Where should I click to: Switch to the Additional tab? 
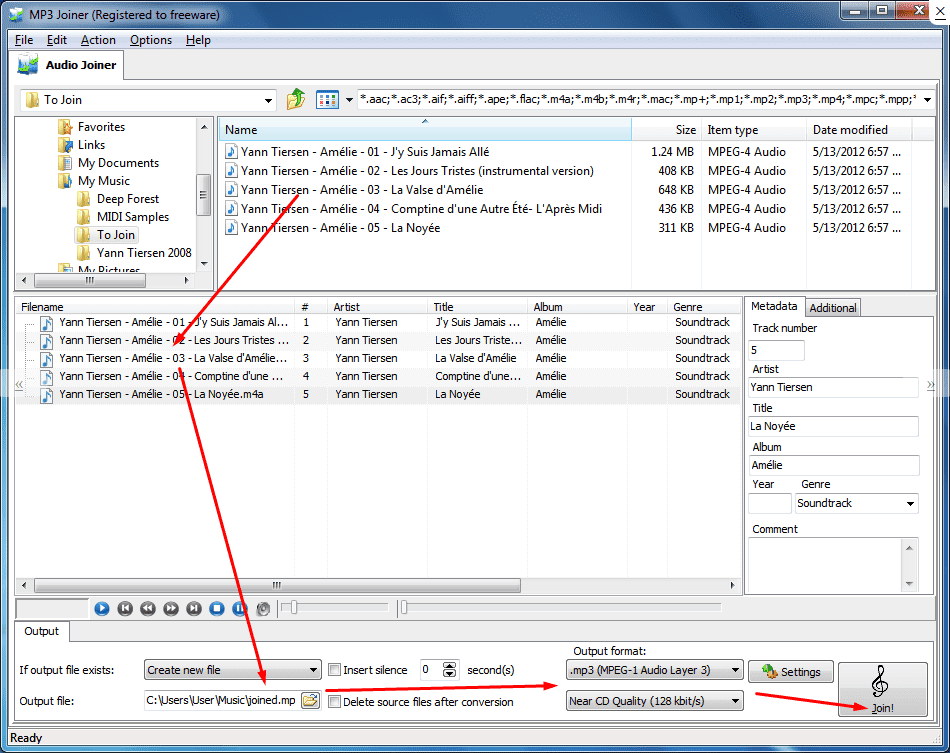point(832,308)
